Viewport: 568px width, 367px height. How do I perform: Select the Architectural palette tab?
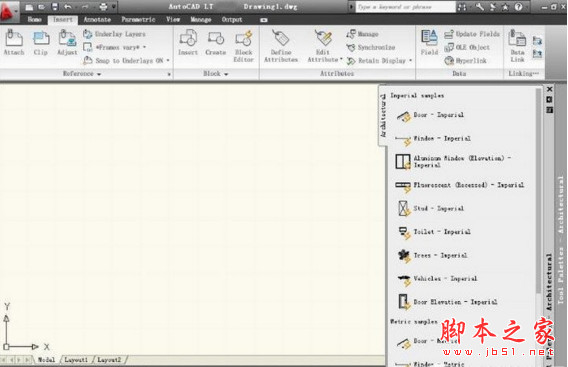(x=383, y=115)
